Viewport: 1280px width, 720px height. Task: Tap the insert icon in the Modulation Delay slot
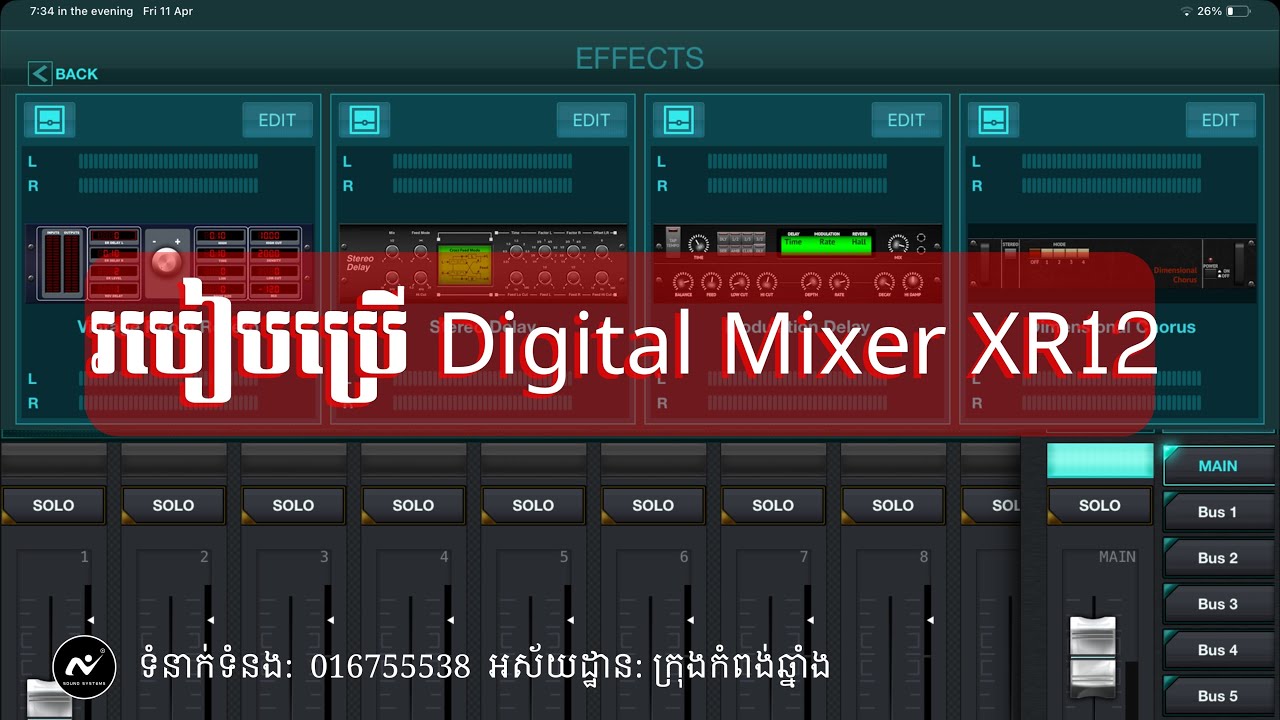[678, 120]
